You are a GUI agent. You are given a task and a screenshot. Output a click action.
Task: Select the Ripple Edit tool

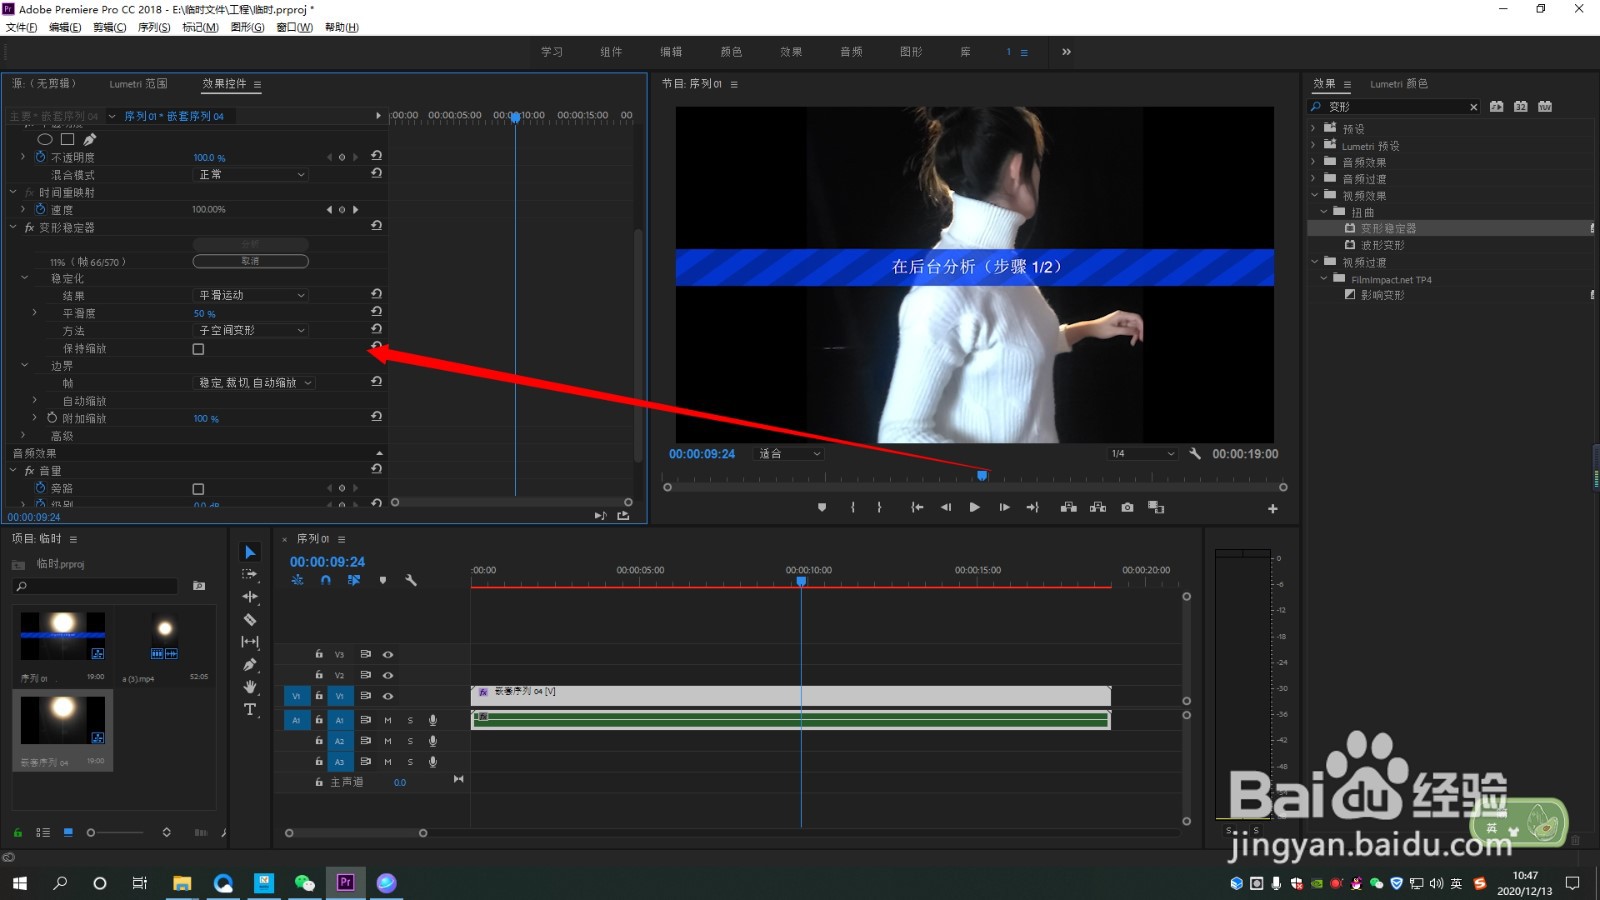point(250,597)
